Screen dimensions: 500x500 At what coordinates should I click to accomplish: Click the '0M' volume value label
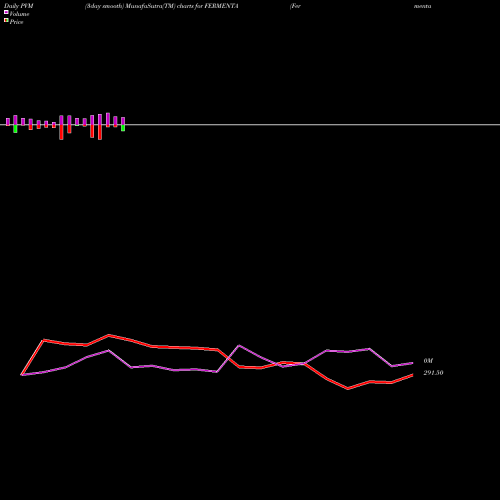pyautogui.click(x=428, y=361)
